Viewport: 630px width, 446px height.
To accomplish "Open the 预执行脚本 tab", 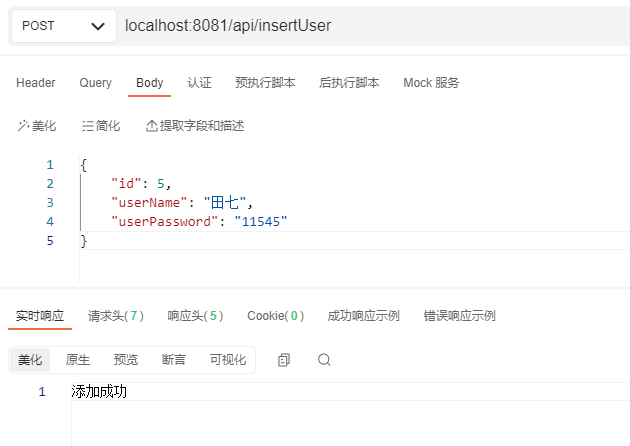I will pos(265,83).
